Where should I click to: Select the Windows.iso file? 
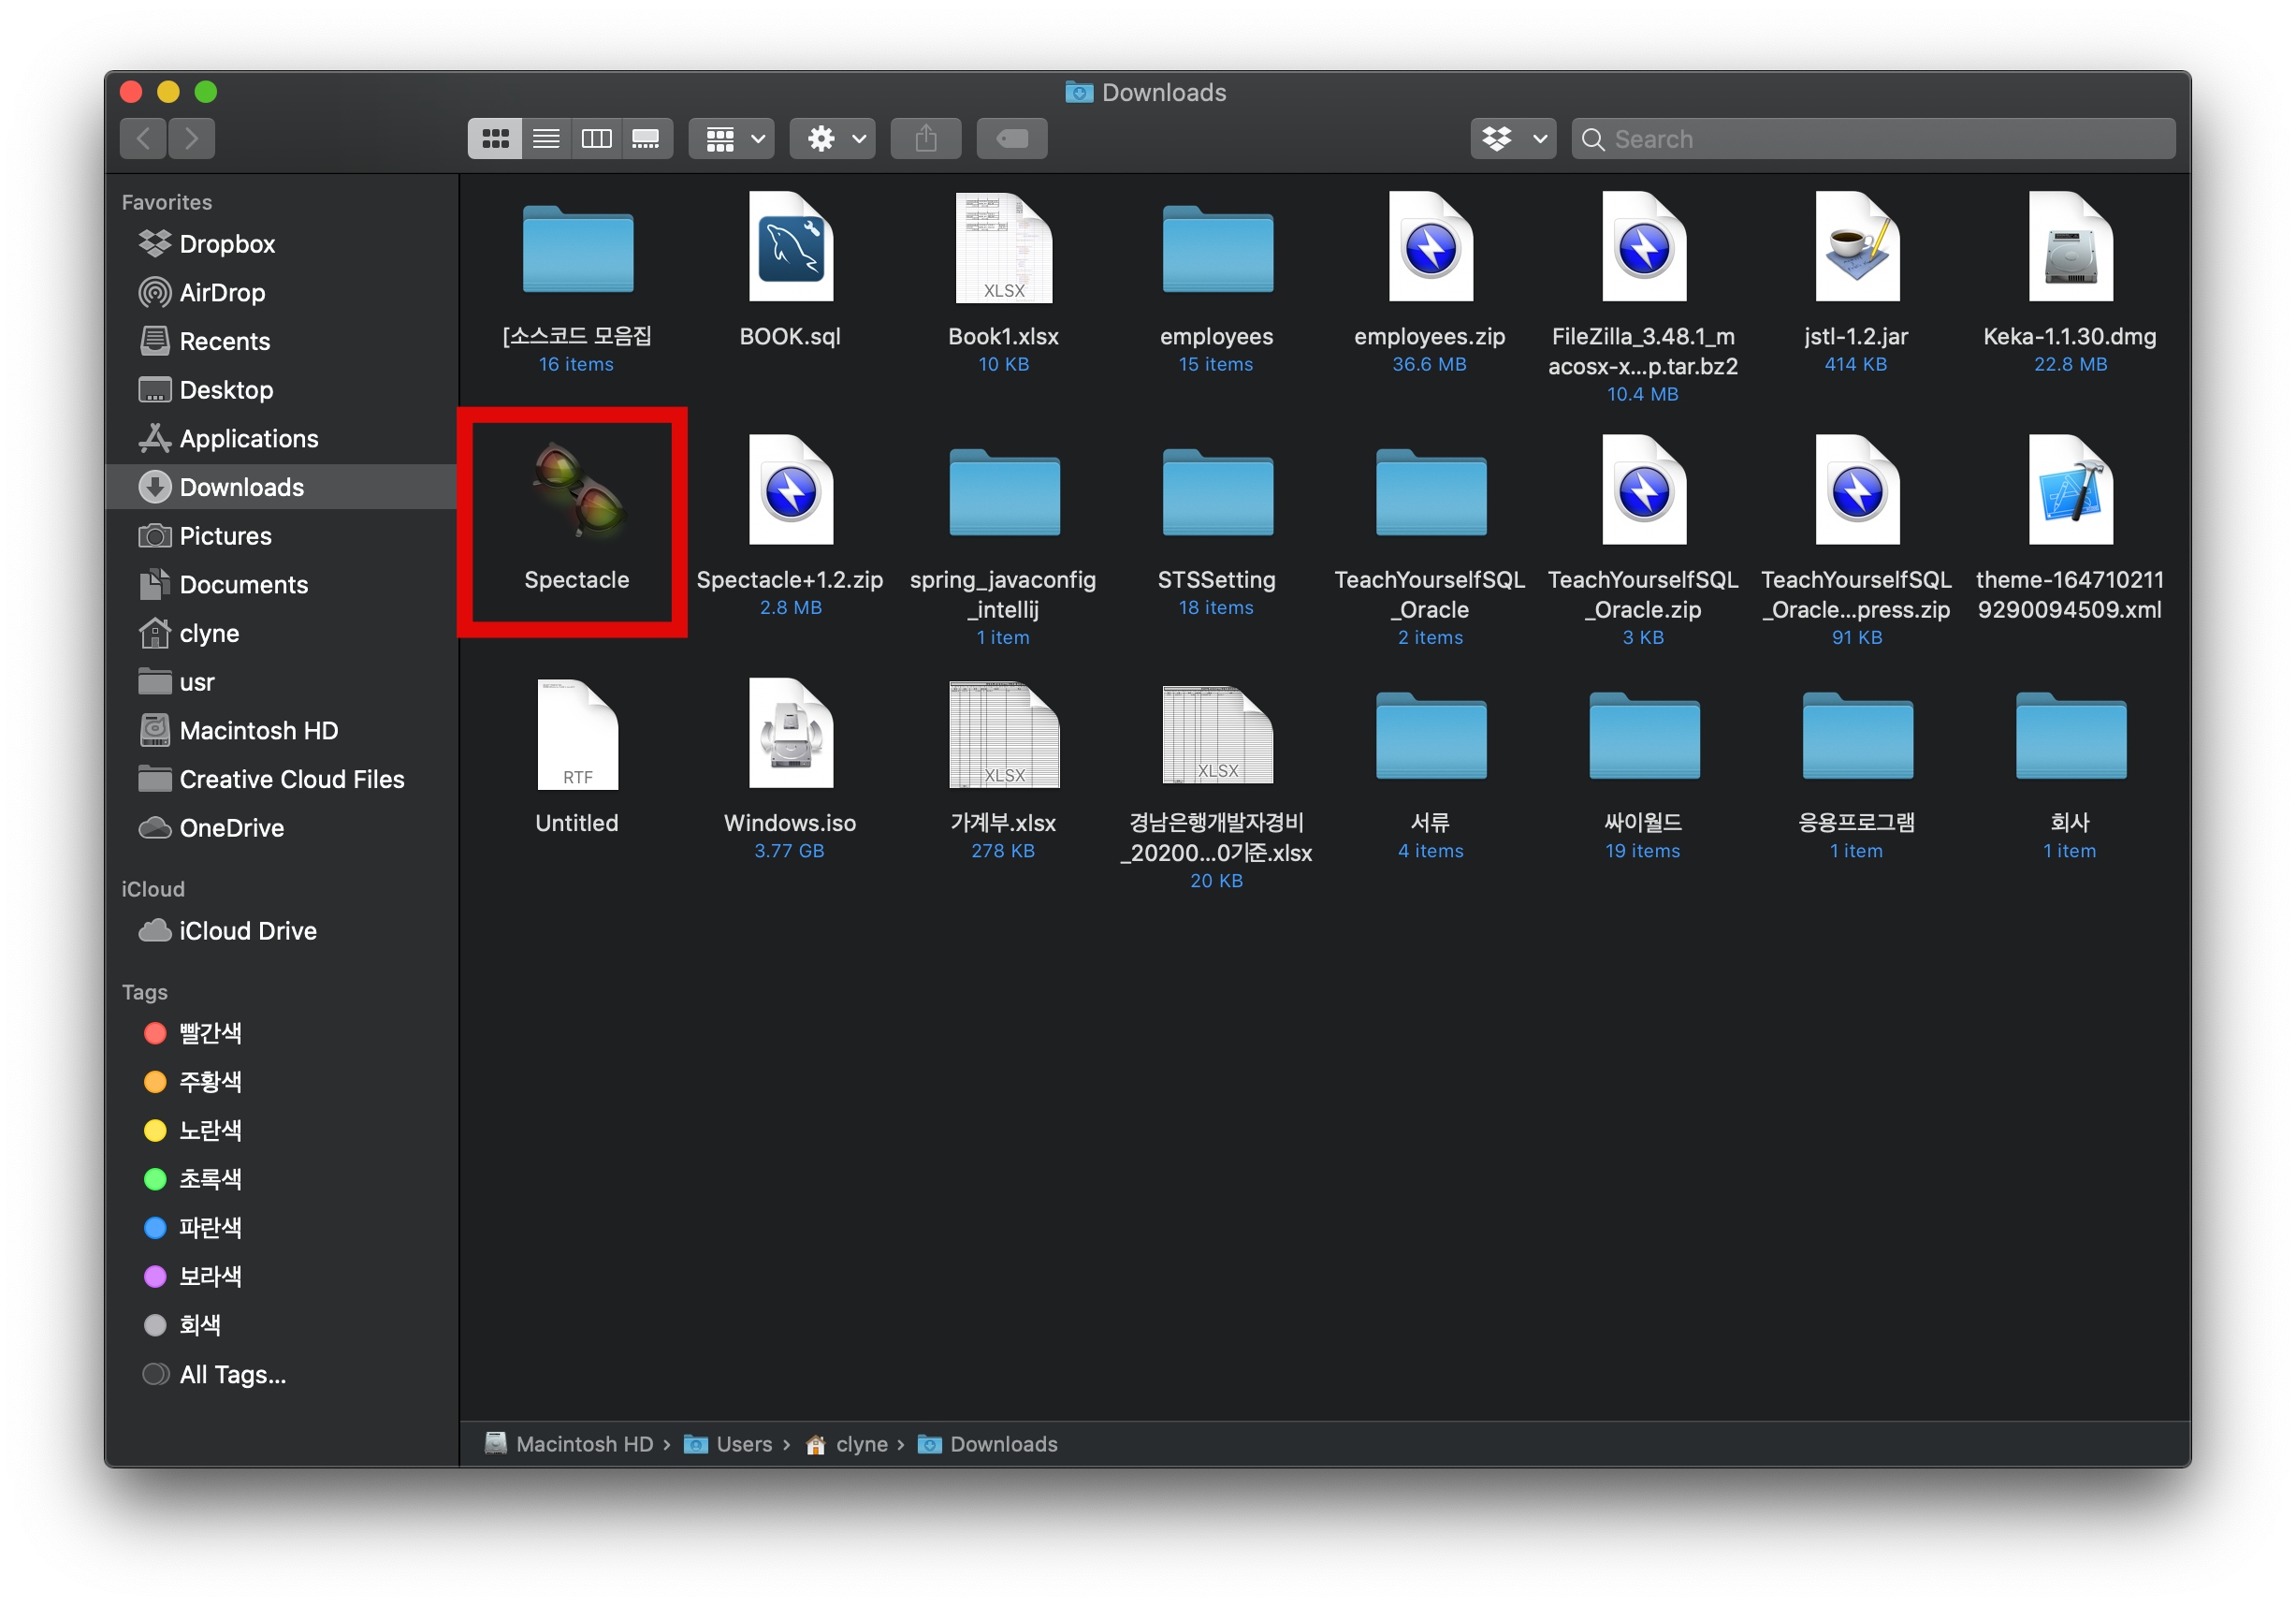(790, 735)
